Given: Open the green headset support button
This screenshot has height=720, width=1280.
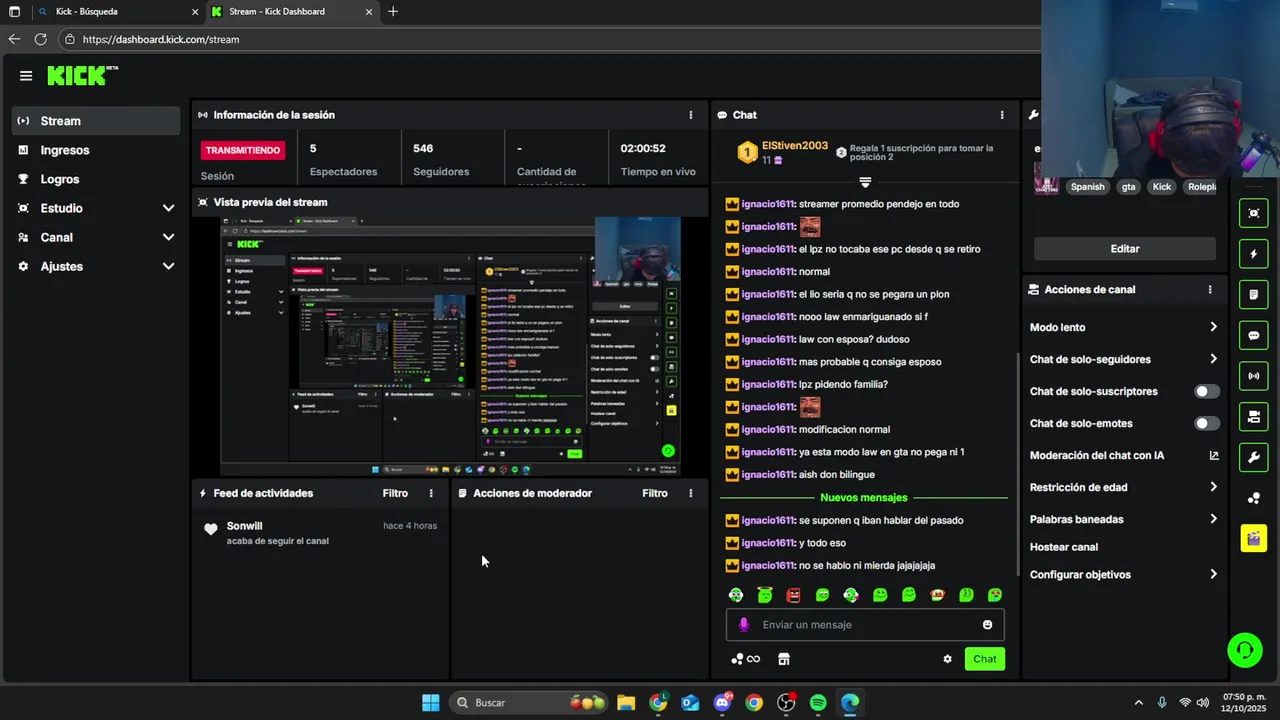Looking at the screenshot, I should coord(1245,651).
